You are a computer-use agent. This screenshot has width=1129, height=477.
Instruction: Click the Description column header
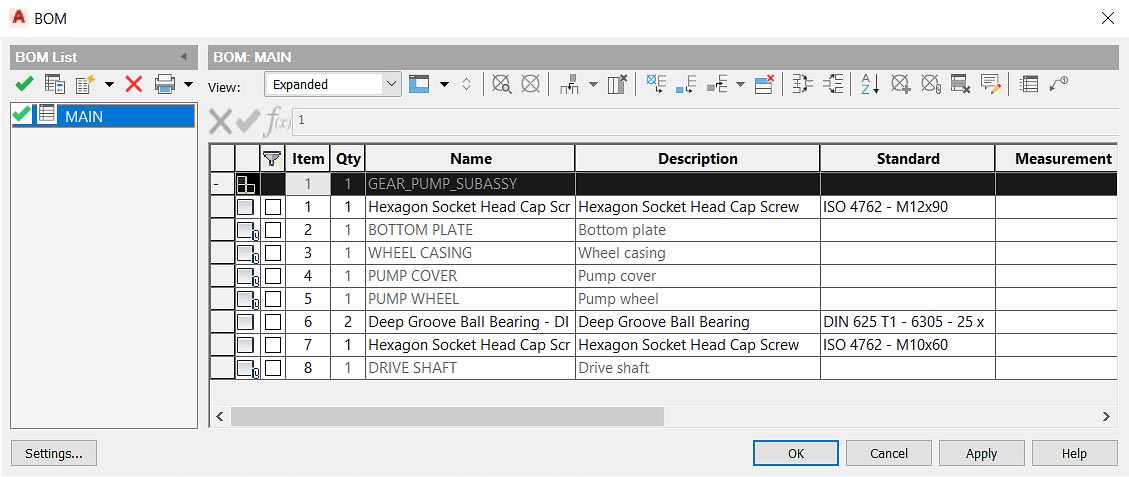point(697,158)
